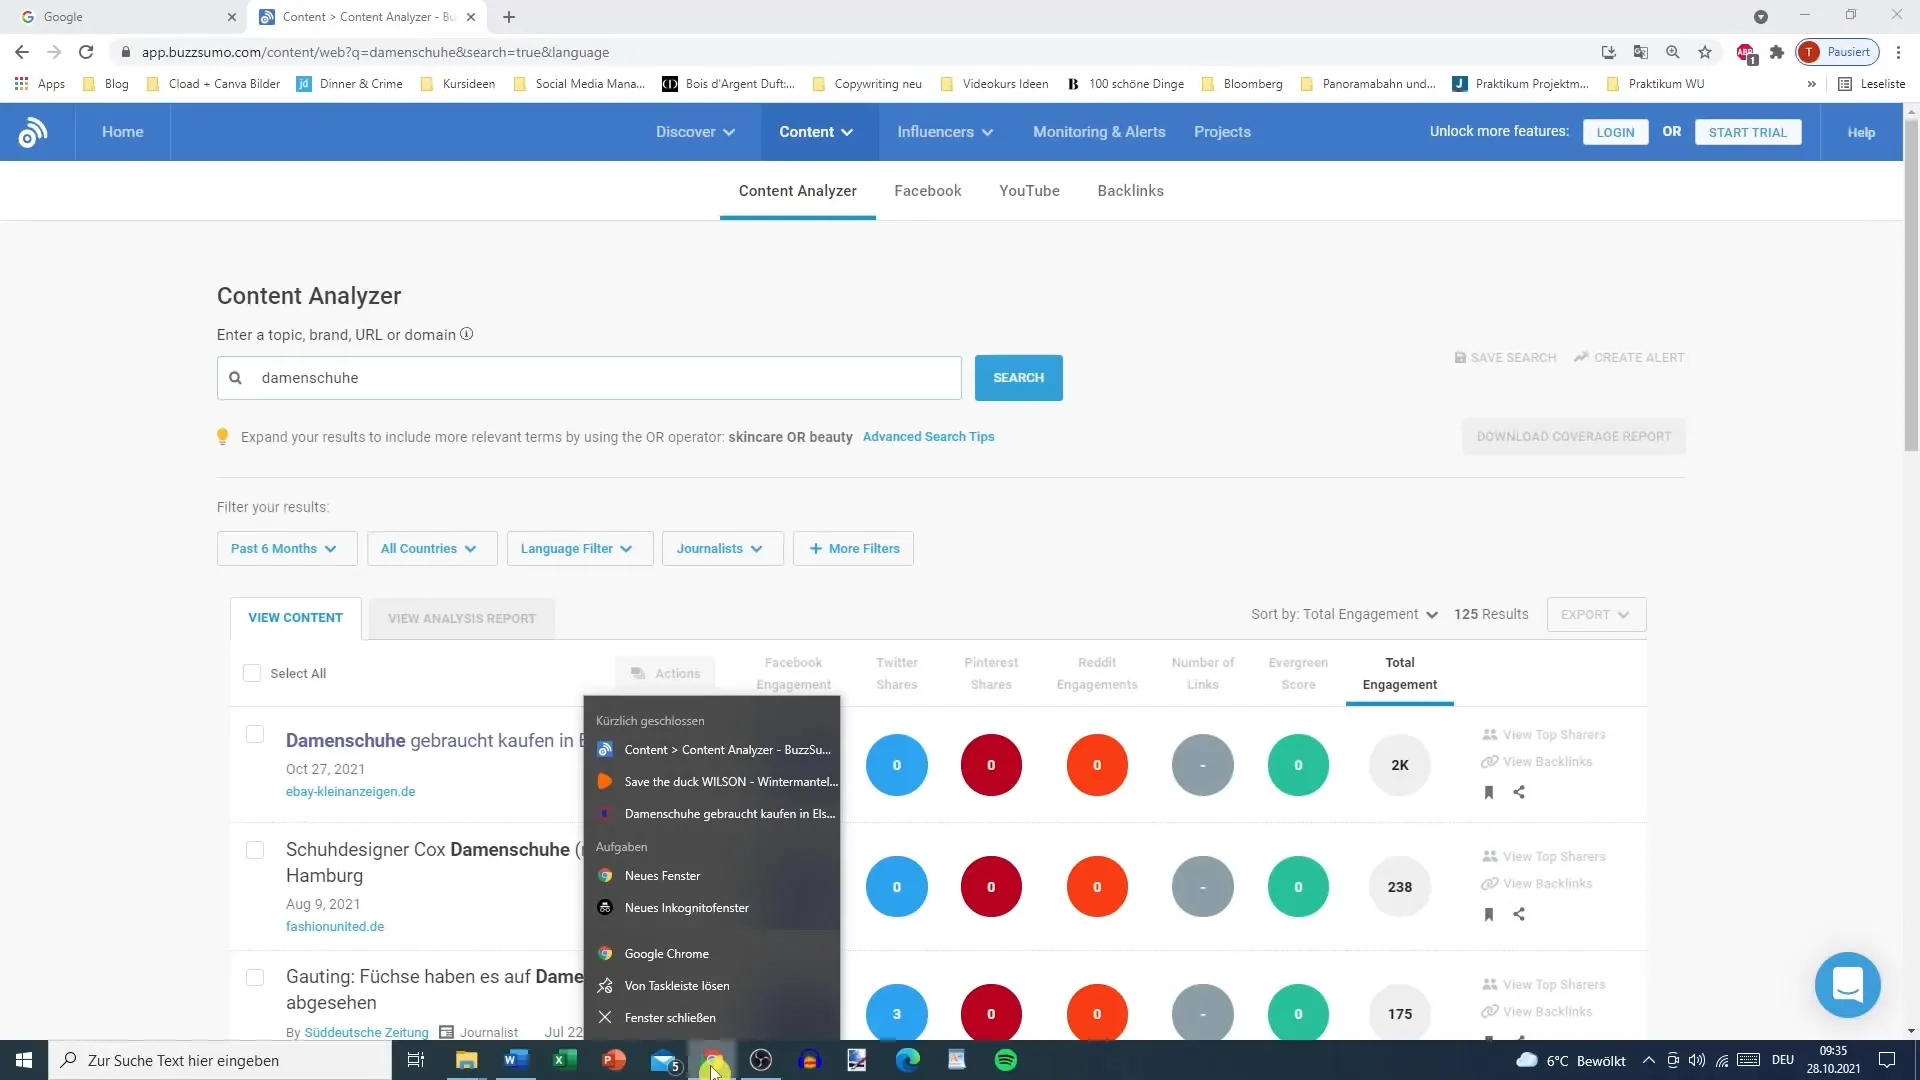Expand the Discover nav menu

[696, 132]
